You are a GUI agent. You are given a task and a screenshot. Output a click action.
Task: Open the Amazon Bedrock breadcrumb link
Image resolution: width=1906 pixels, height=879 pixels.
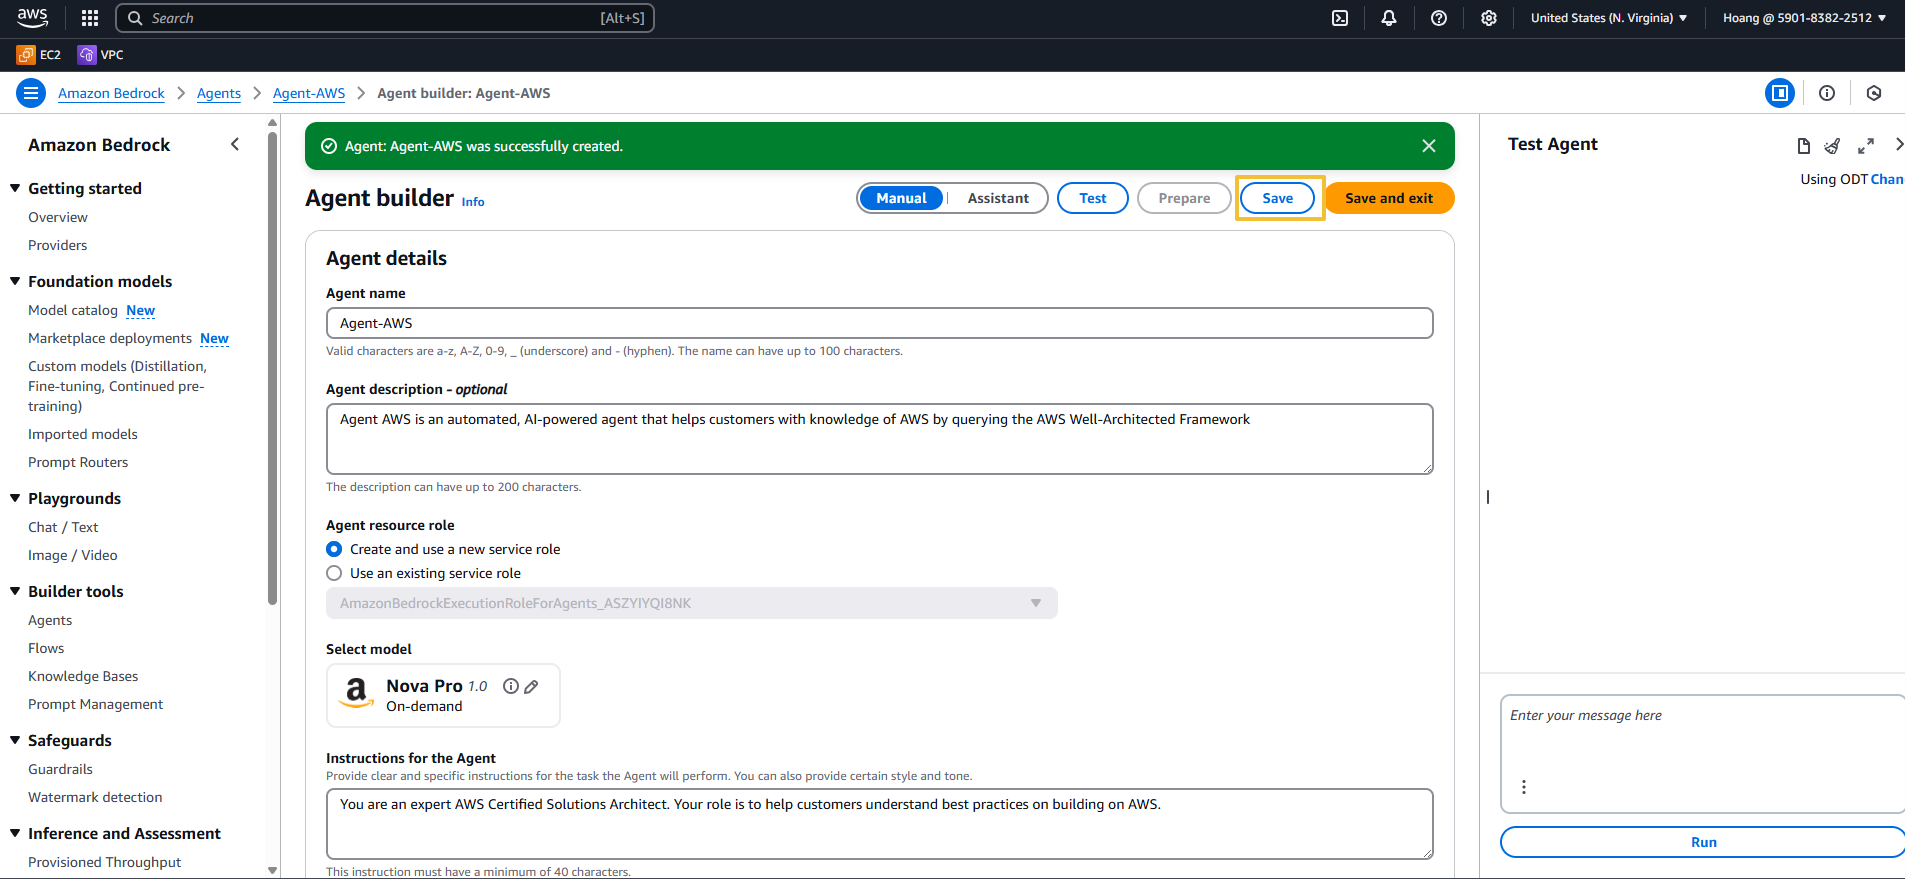click(x=111, y=93)
